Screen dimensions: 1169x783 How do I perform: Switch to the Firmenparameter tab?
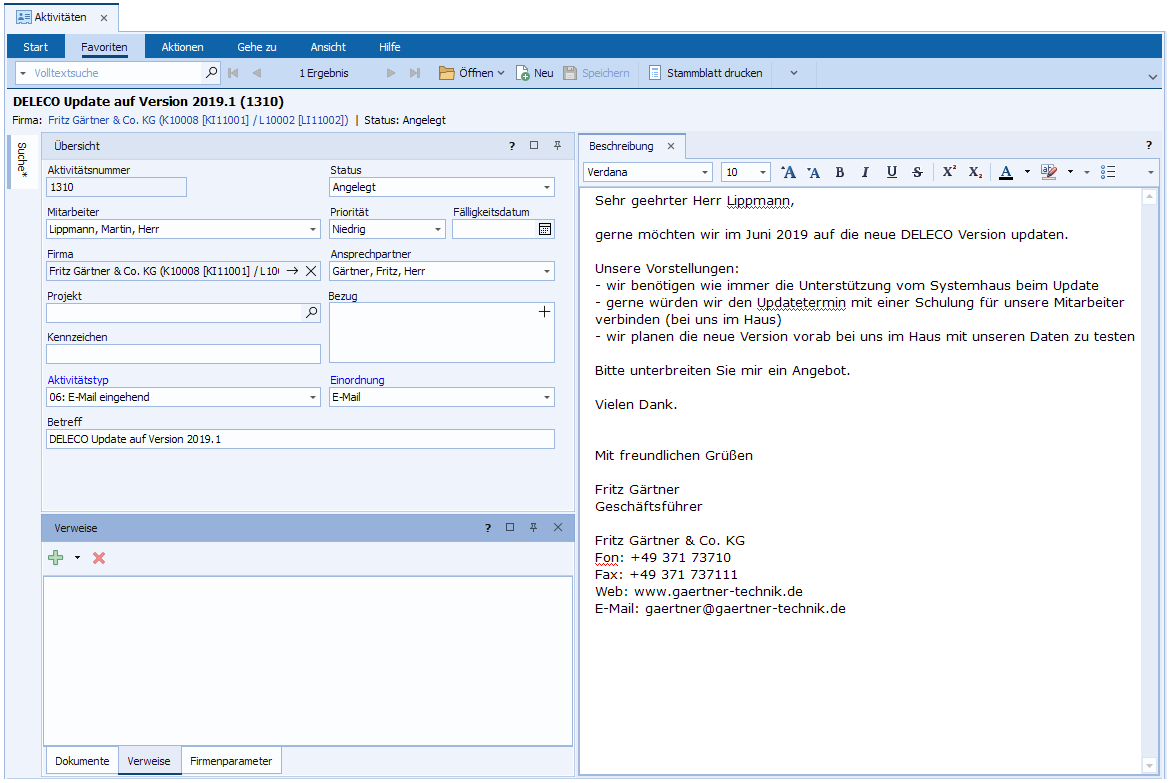tap(230, 761)
